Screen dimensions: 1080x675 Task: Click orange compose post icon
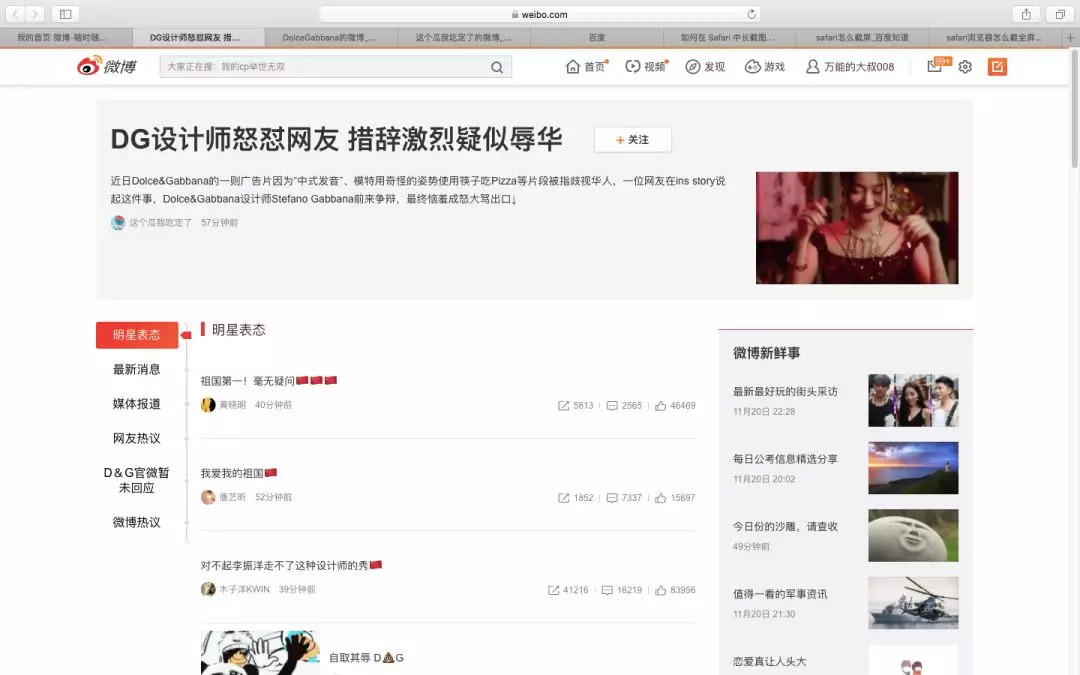tap(997, 67)
